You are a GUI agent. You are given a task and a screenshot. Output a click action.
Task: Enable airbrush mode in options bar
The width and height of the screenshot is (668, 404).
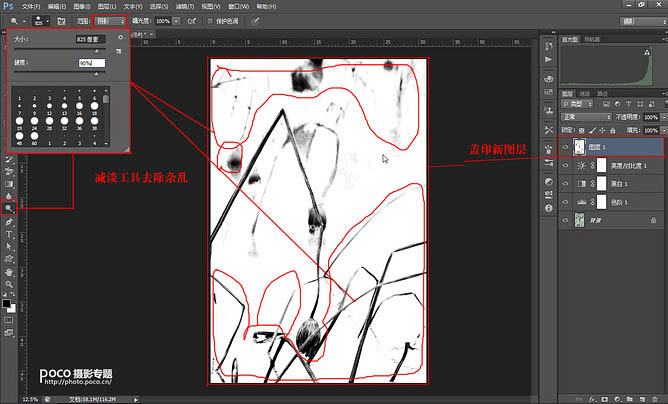[x=192, y=21]
